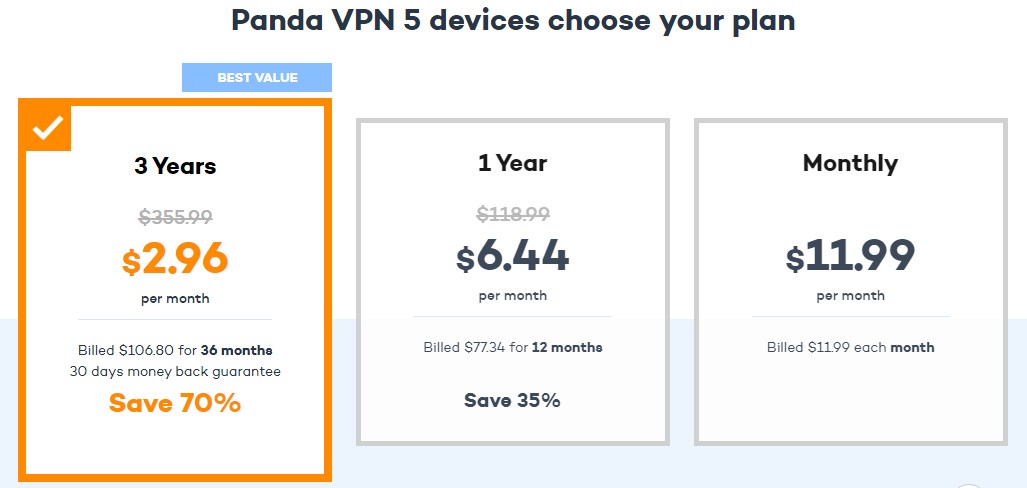1027x488 pixels.
Task: Click the crossed-out $118.99 price
Action: pos(512,214)
